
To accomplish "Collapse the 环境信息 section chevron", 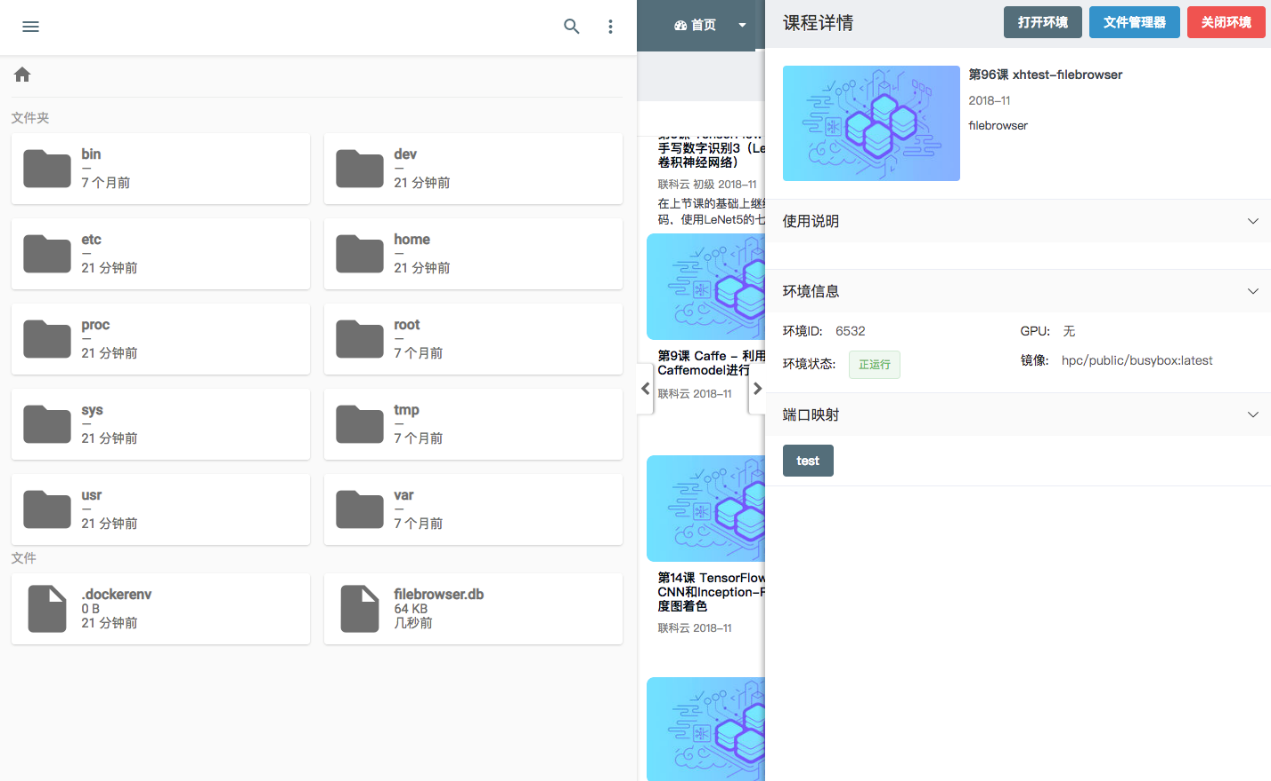I will tap(1252, 291).
